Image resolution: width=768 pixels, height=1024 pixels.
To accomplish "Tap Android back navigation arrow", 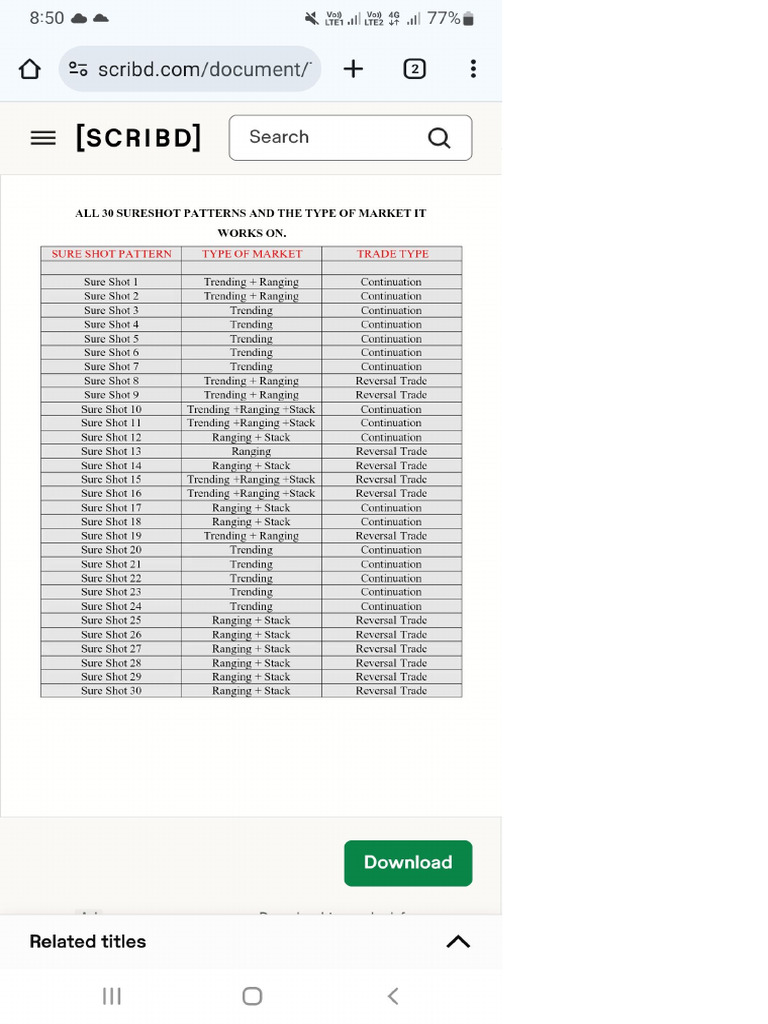I will (392, 996).
